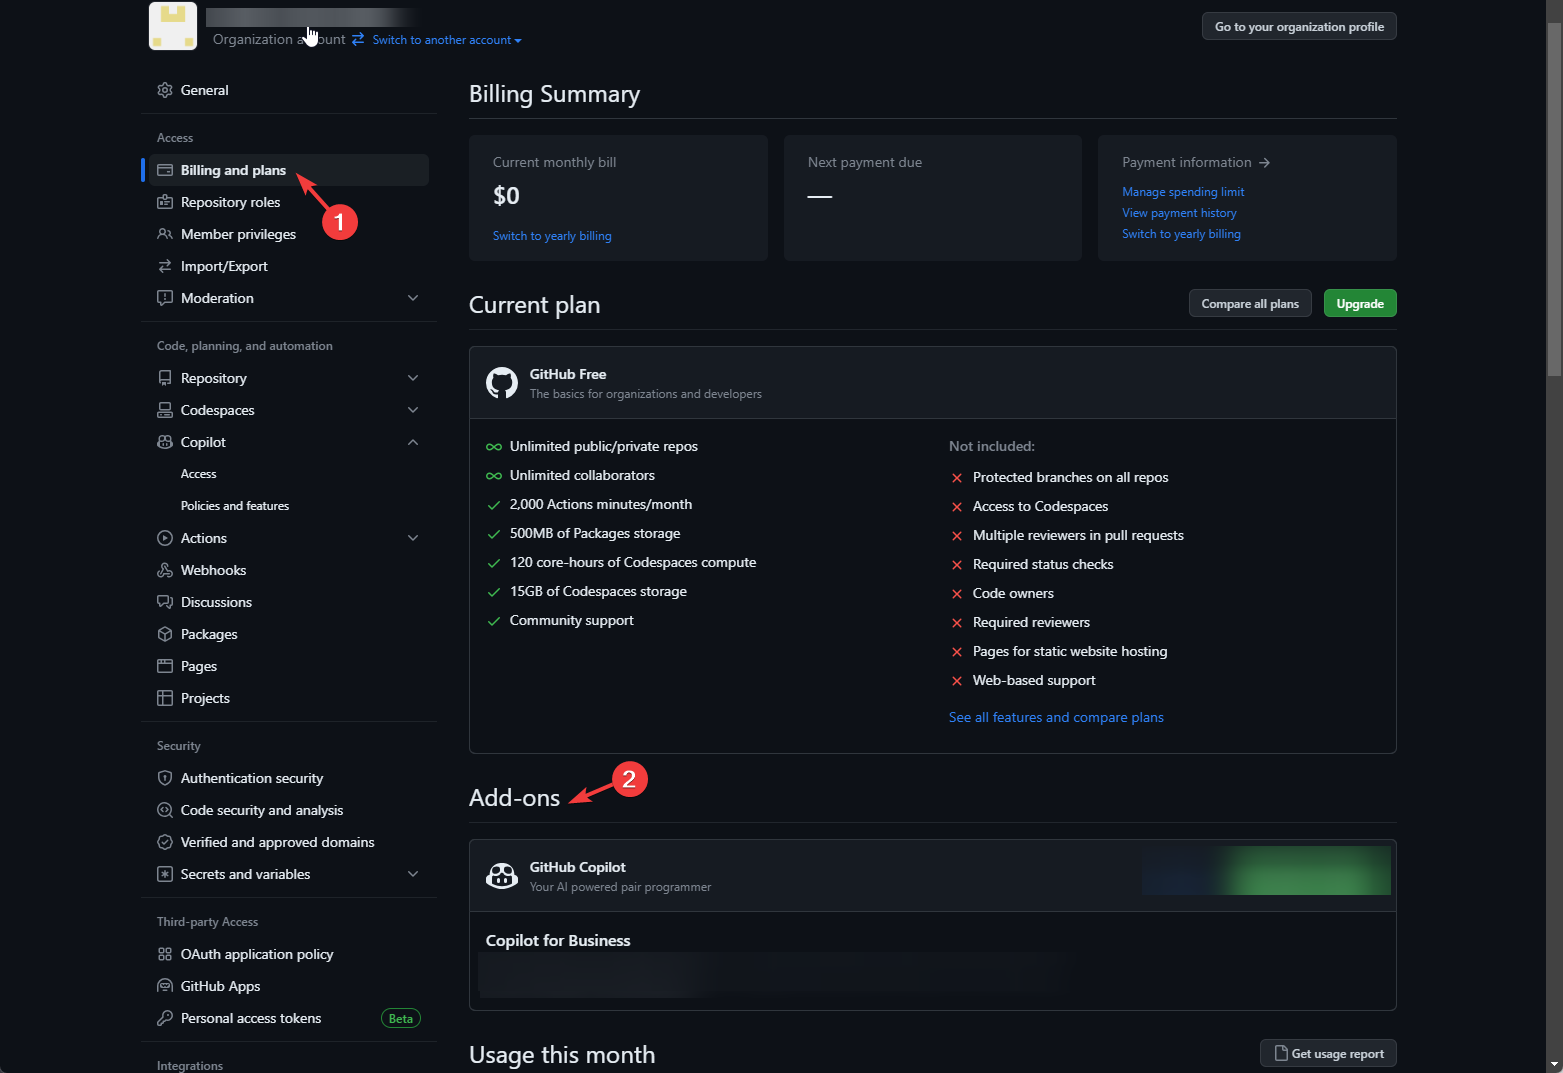
Task: Click the key icon next to Personal access tokens
Action: point(165,1018)
